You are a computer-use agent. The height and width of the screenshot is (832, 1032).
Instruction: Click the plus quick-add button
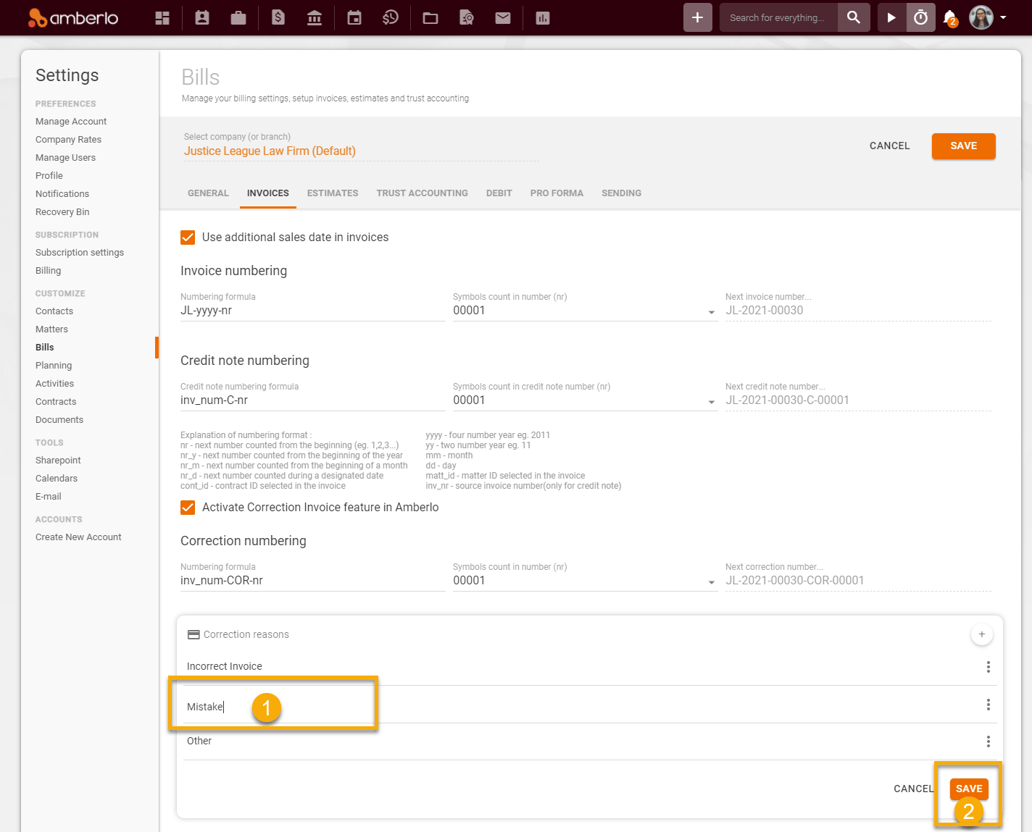tap(697, 18)
